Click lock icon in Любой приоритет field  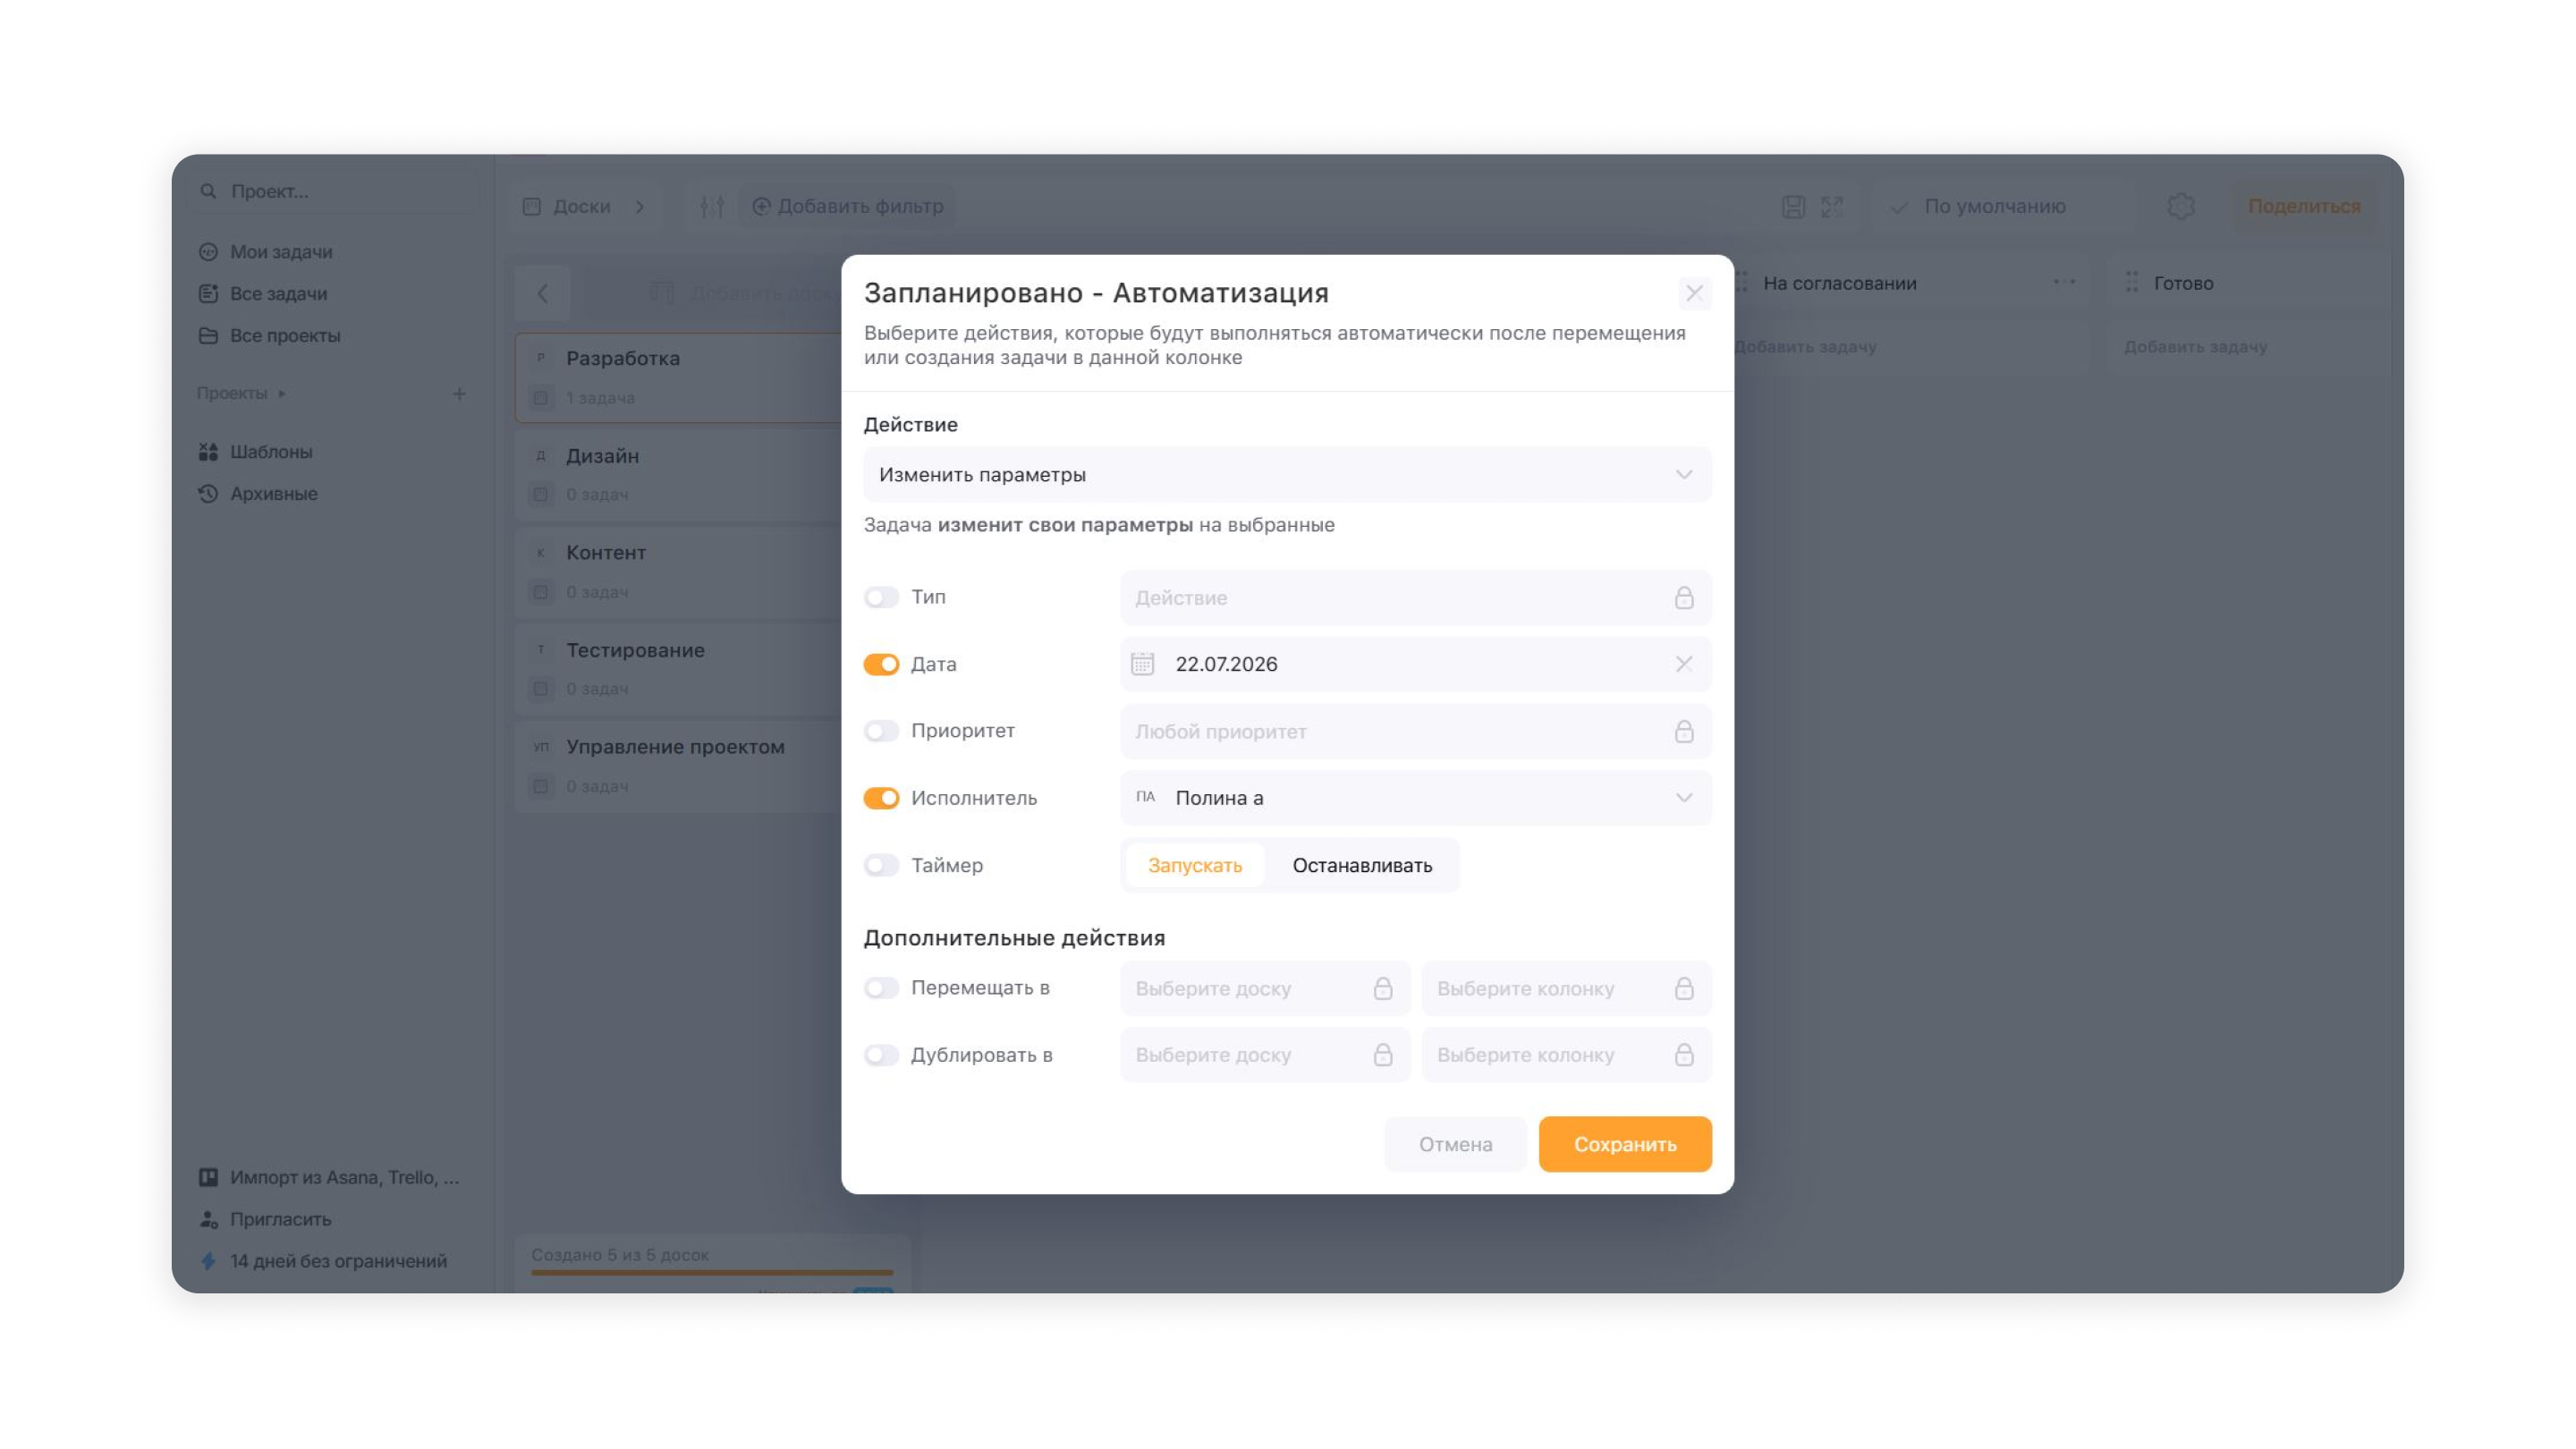tap(1684, 731)
